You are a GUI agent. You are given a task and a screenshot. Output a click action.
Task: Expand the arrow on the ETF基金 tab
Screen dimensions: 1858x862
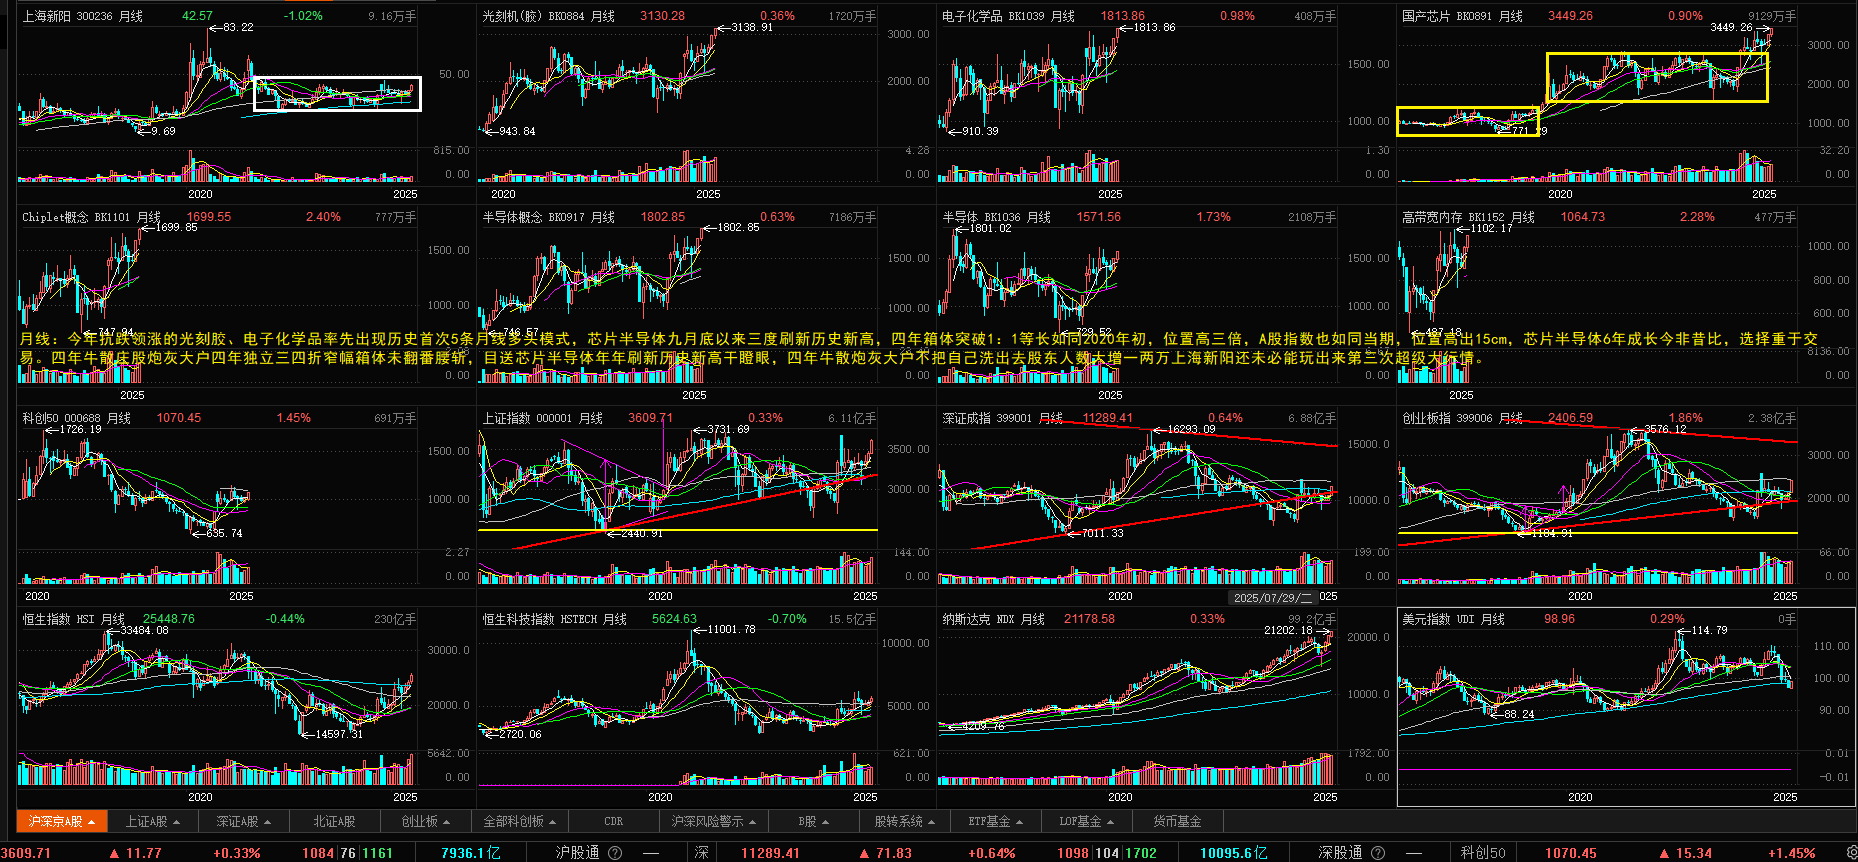pyautogui.click(x=1019, y=822)
